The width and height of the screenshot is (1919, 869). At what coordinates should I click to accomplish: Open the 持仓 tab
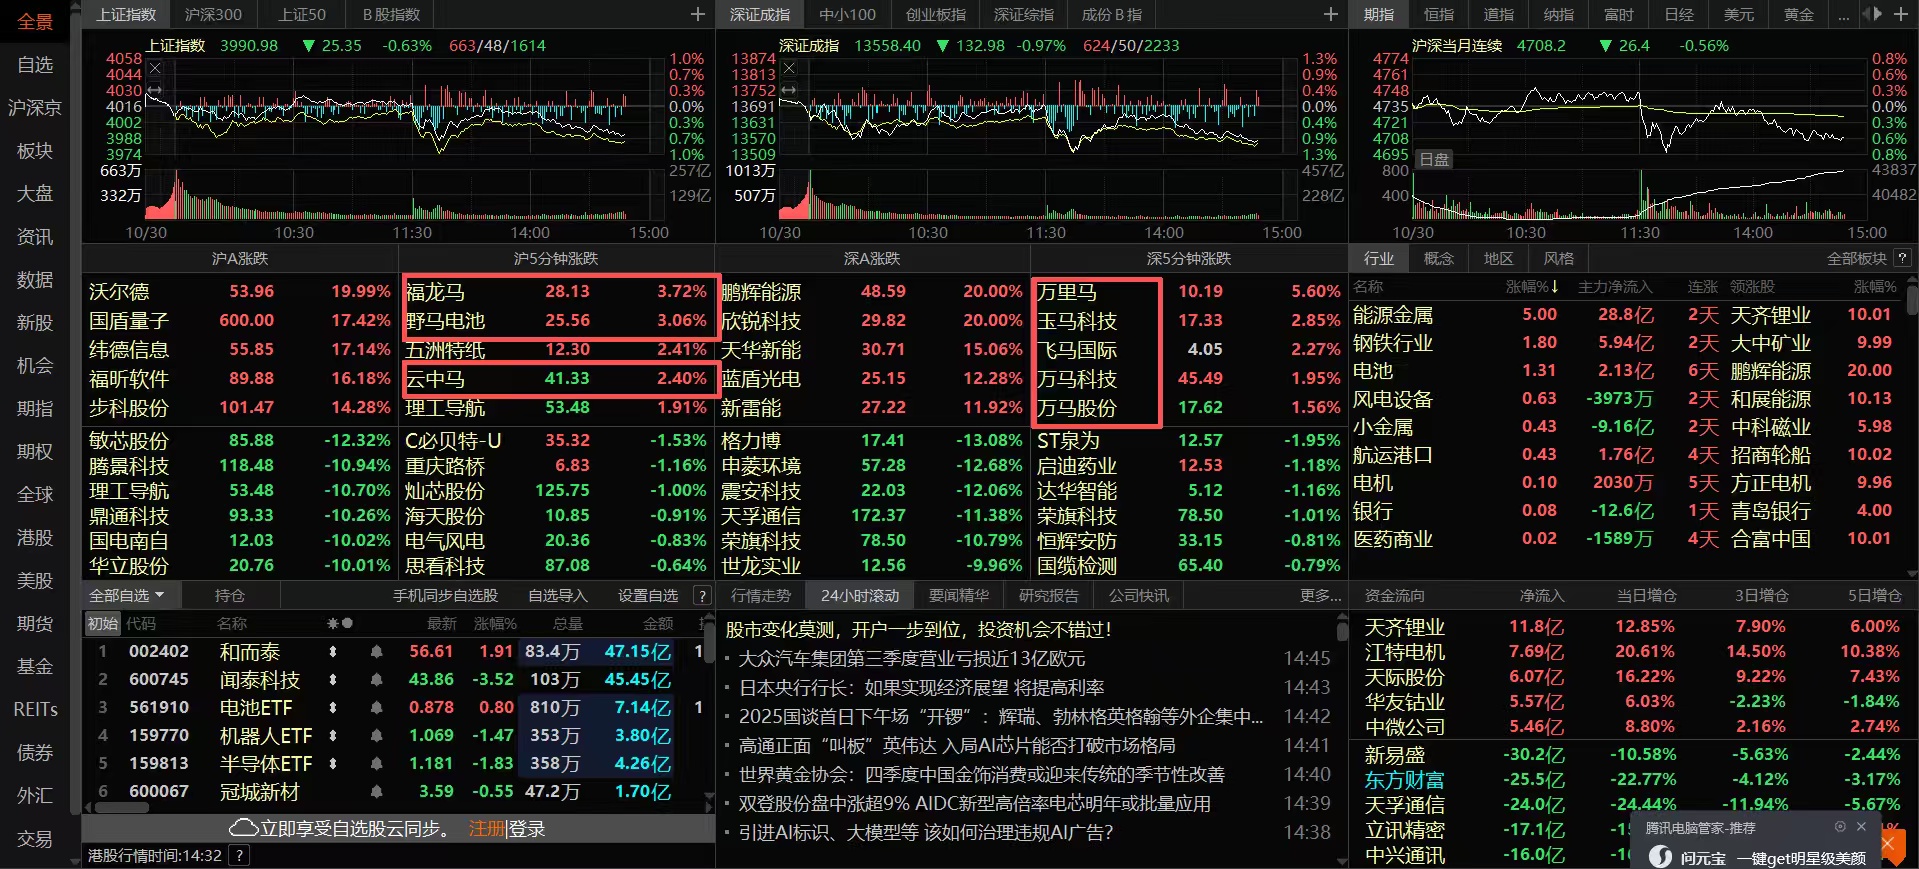pyautogui.click(x=230, y=595)
